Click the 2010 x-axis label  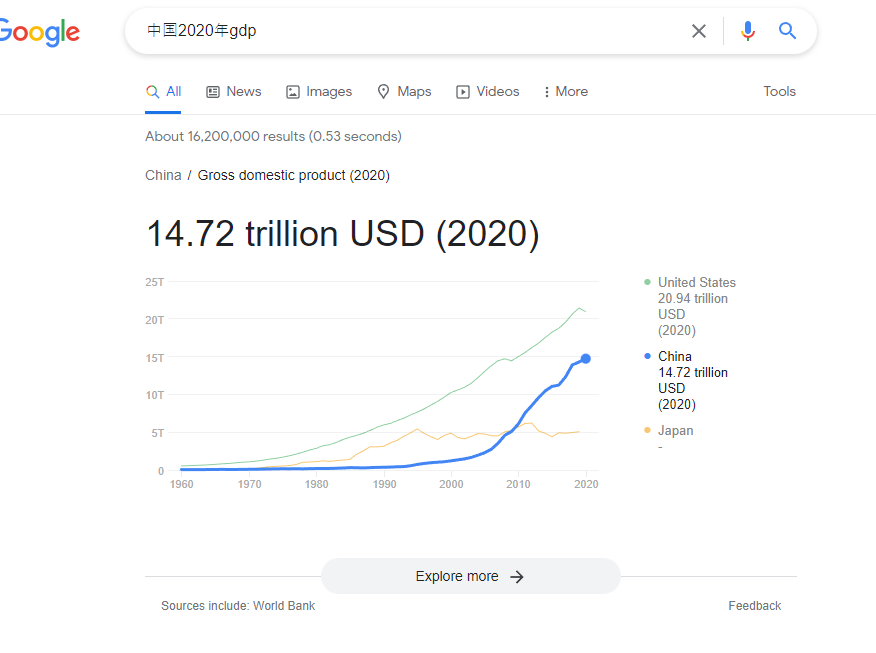tap(518, 484)
